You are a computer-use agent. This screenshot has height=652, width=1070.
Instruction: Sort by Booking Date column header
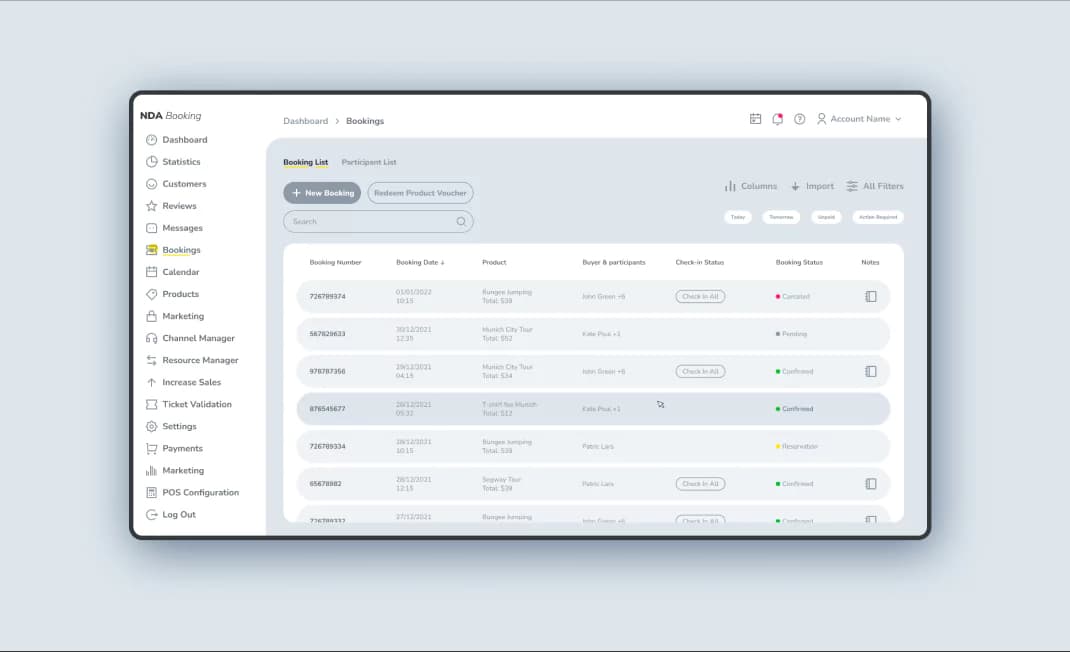click(x=420, y=262)
